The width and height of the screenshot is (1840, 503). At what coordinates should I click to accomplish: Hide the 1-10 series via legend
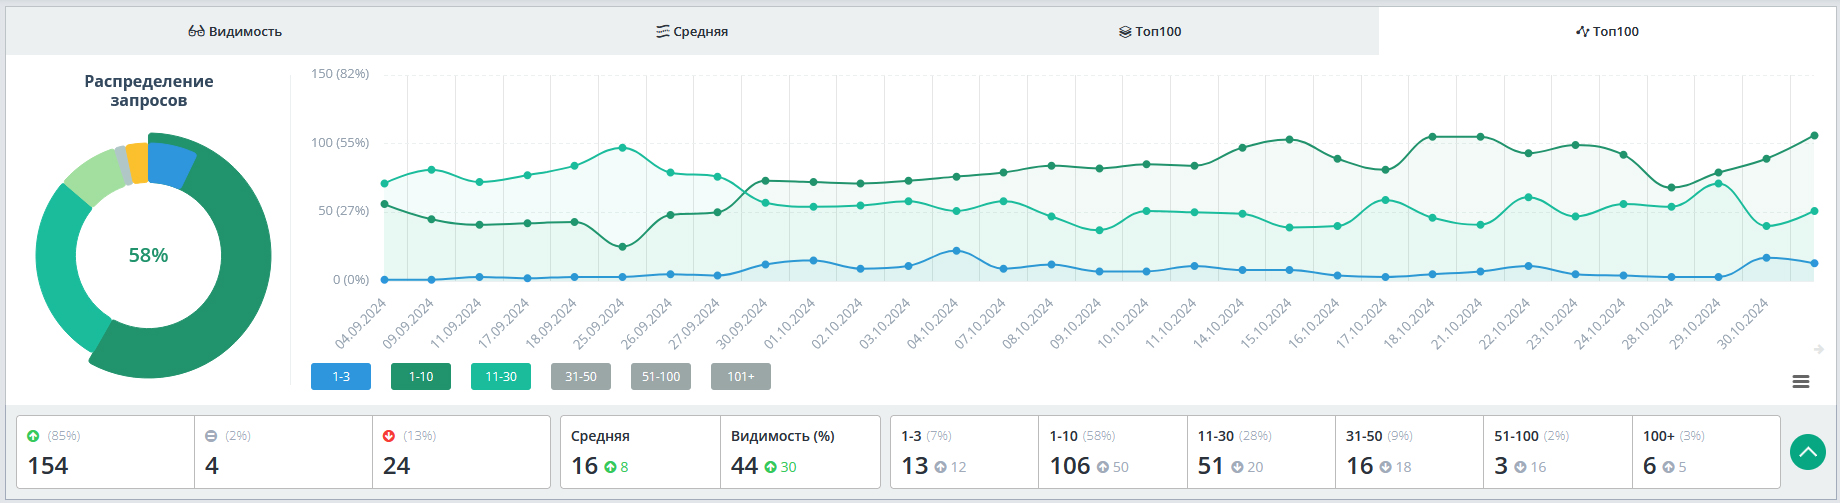[421, 377]
